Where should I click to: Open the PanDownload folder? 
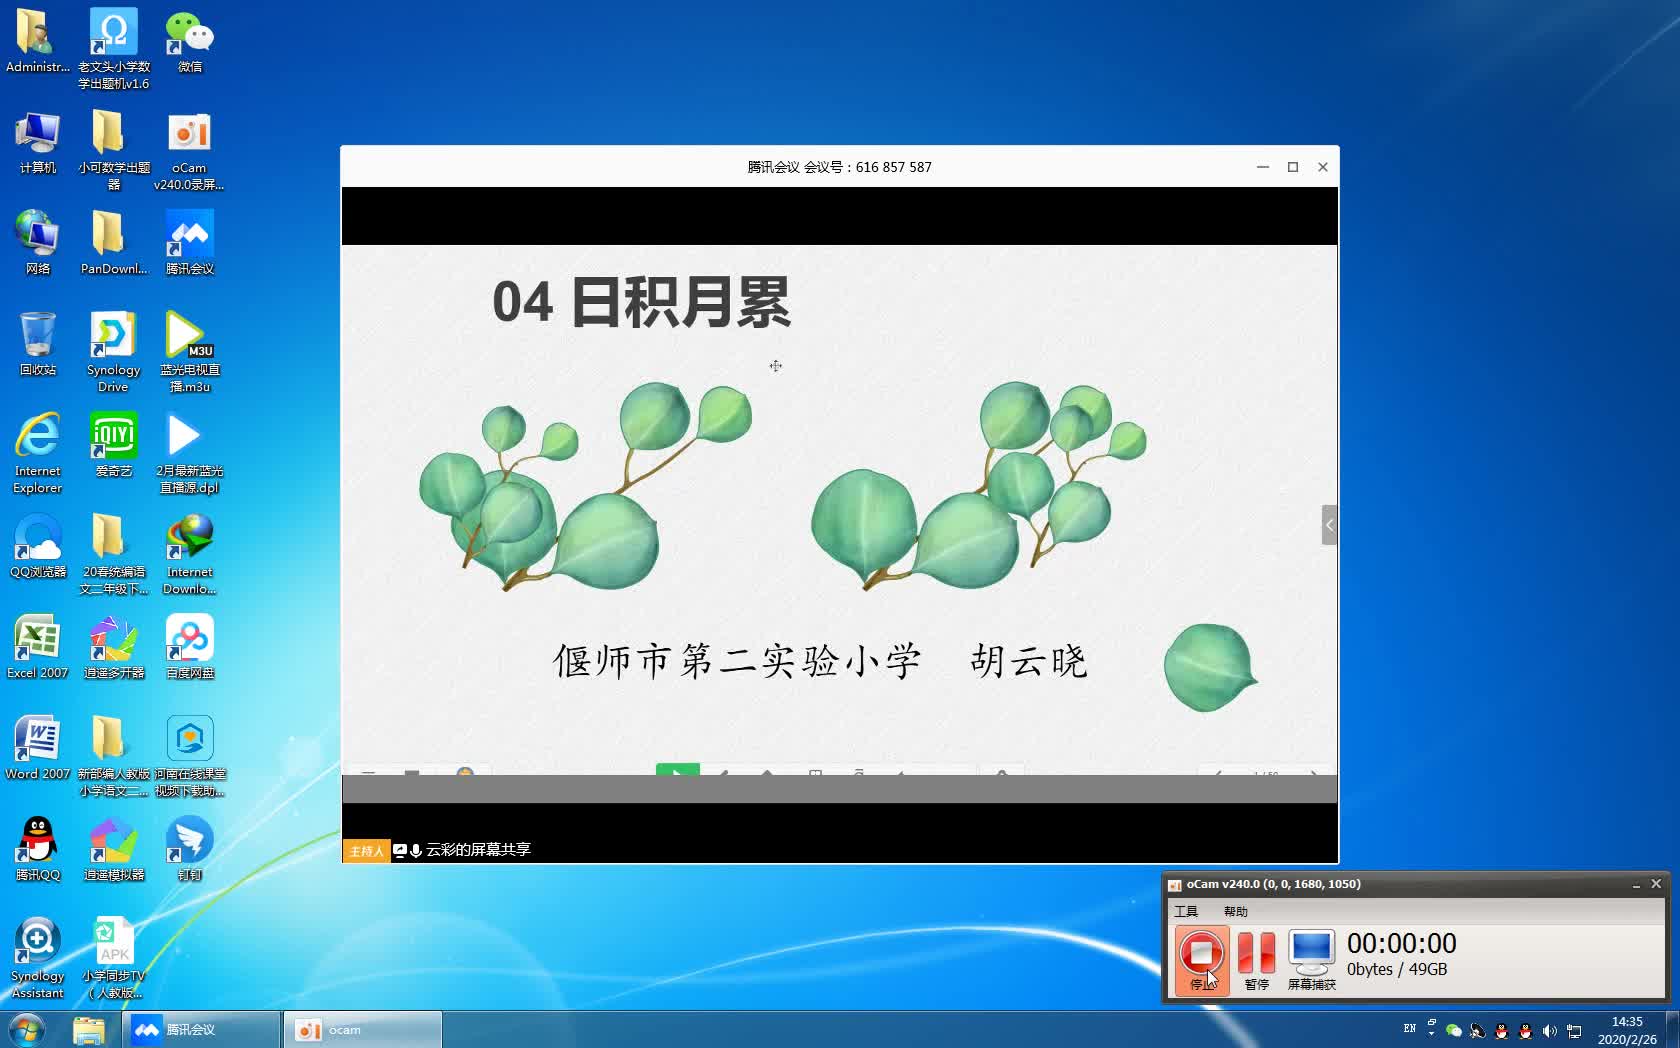coord(114,243)
